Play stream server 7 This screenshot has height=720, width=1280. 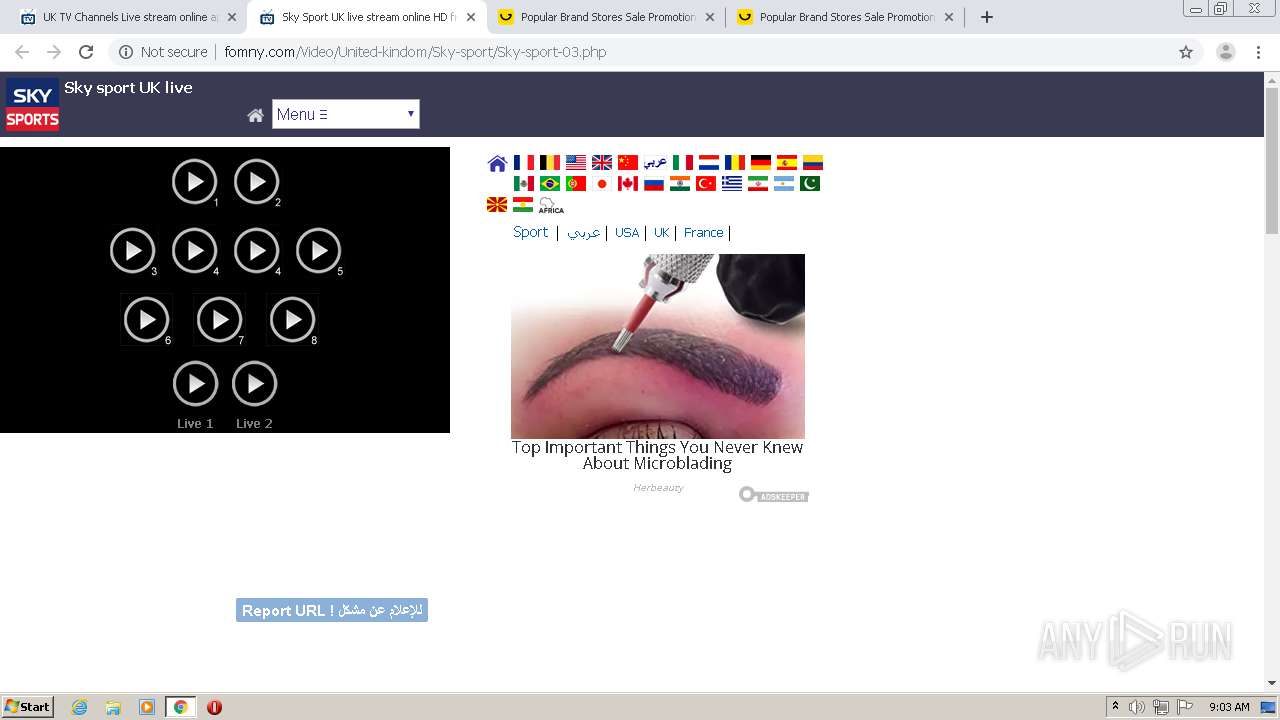pos(220,320)
